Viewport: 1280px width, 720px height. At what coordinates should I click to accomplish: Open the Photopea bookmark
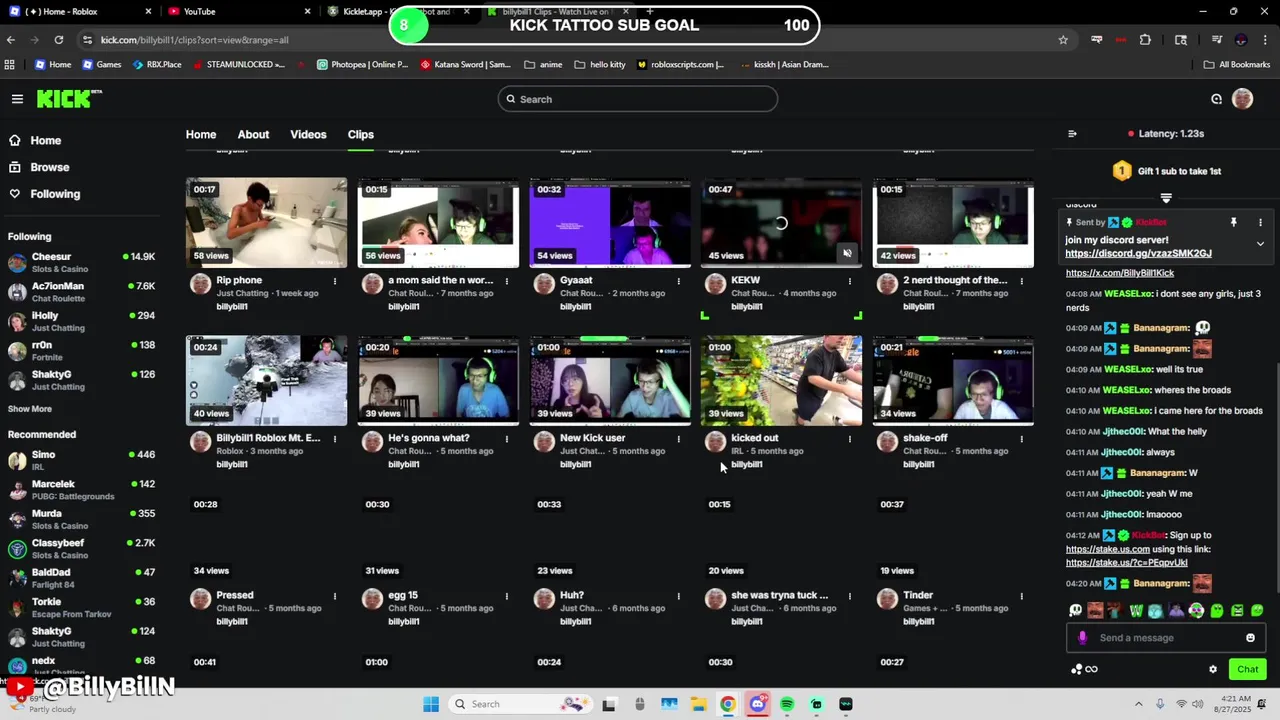pos(362,64)
